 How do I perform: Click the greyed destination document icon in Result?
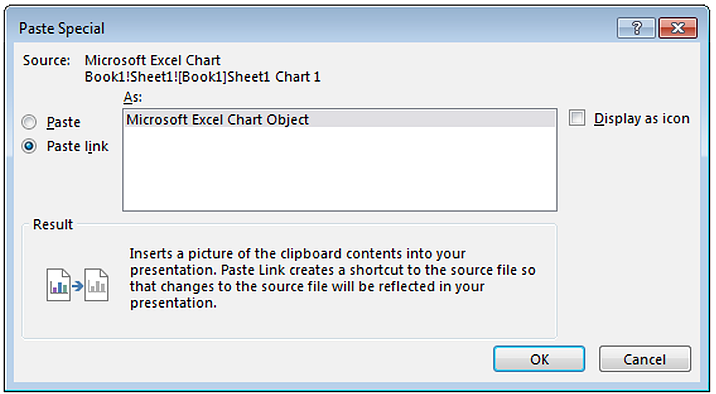point(96,285)
